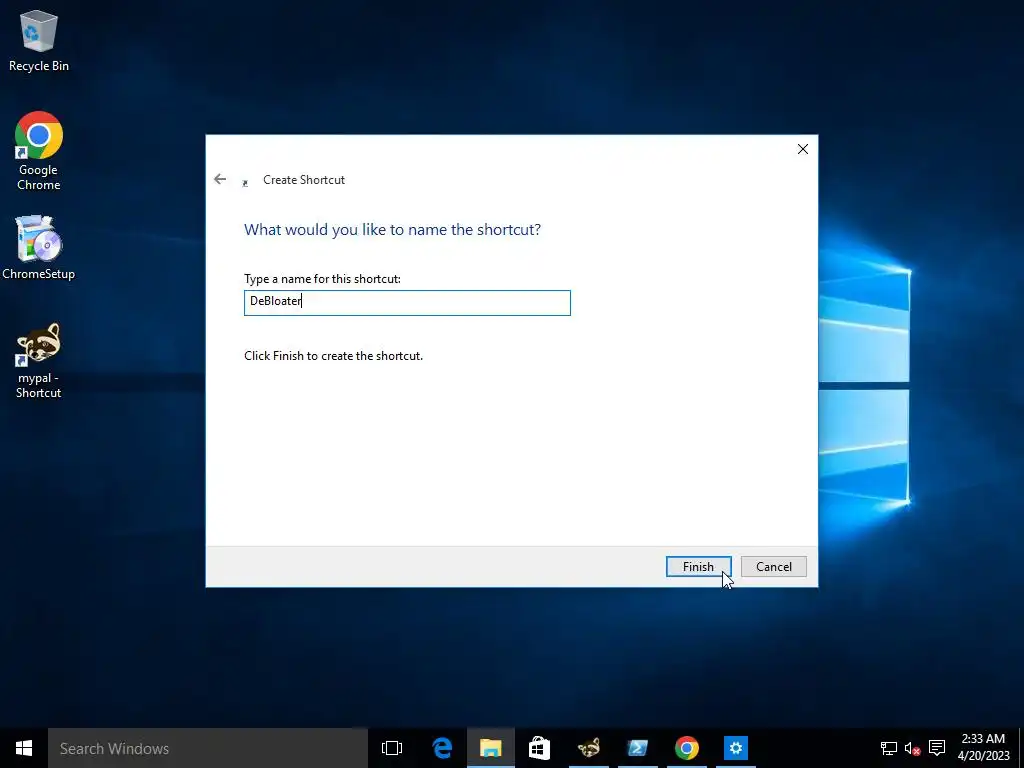This screenshot has width=1024, height=768.
Task: Select the Google Chrome desktop shortcut
Action: click(39, 152)
